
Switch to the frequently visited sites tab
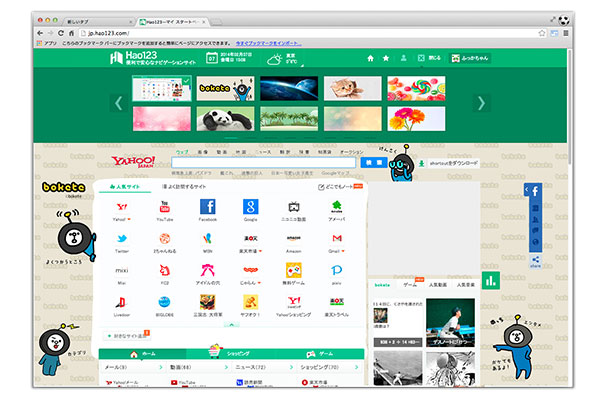pyautogui.click(x=184, y=187)
